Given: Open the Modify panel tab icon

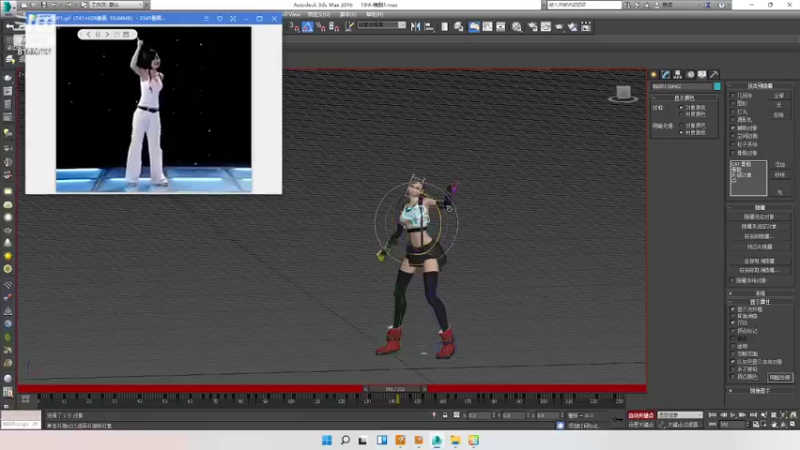Looking at the screenshot, I should tap(665, 74).
